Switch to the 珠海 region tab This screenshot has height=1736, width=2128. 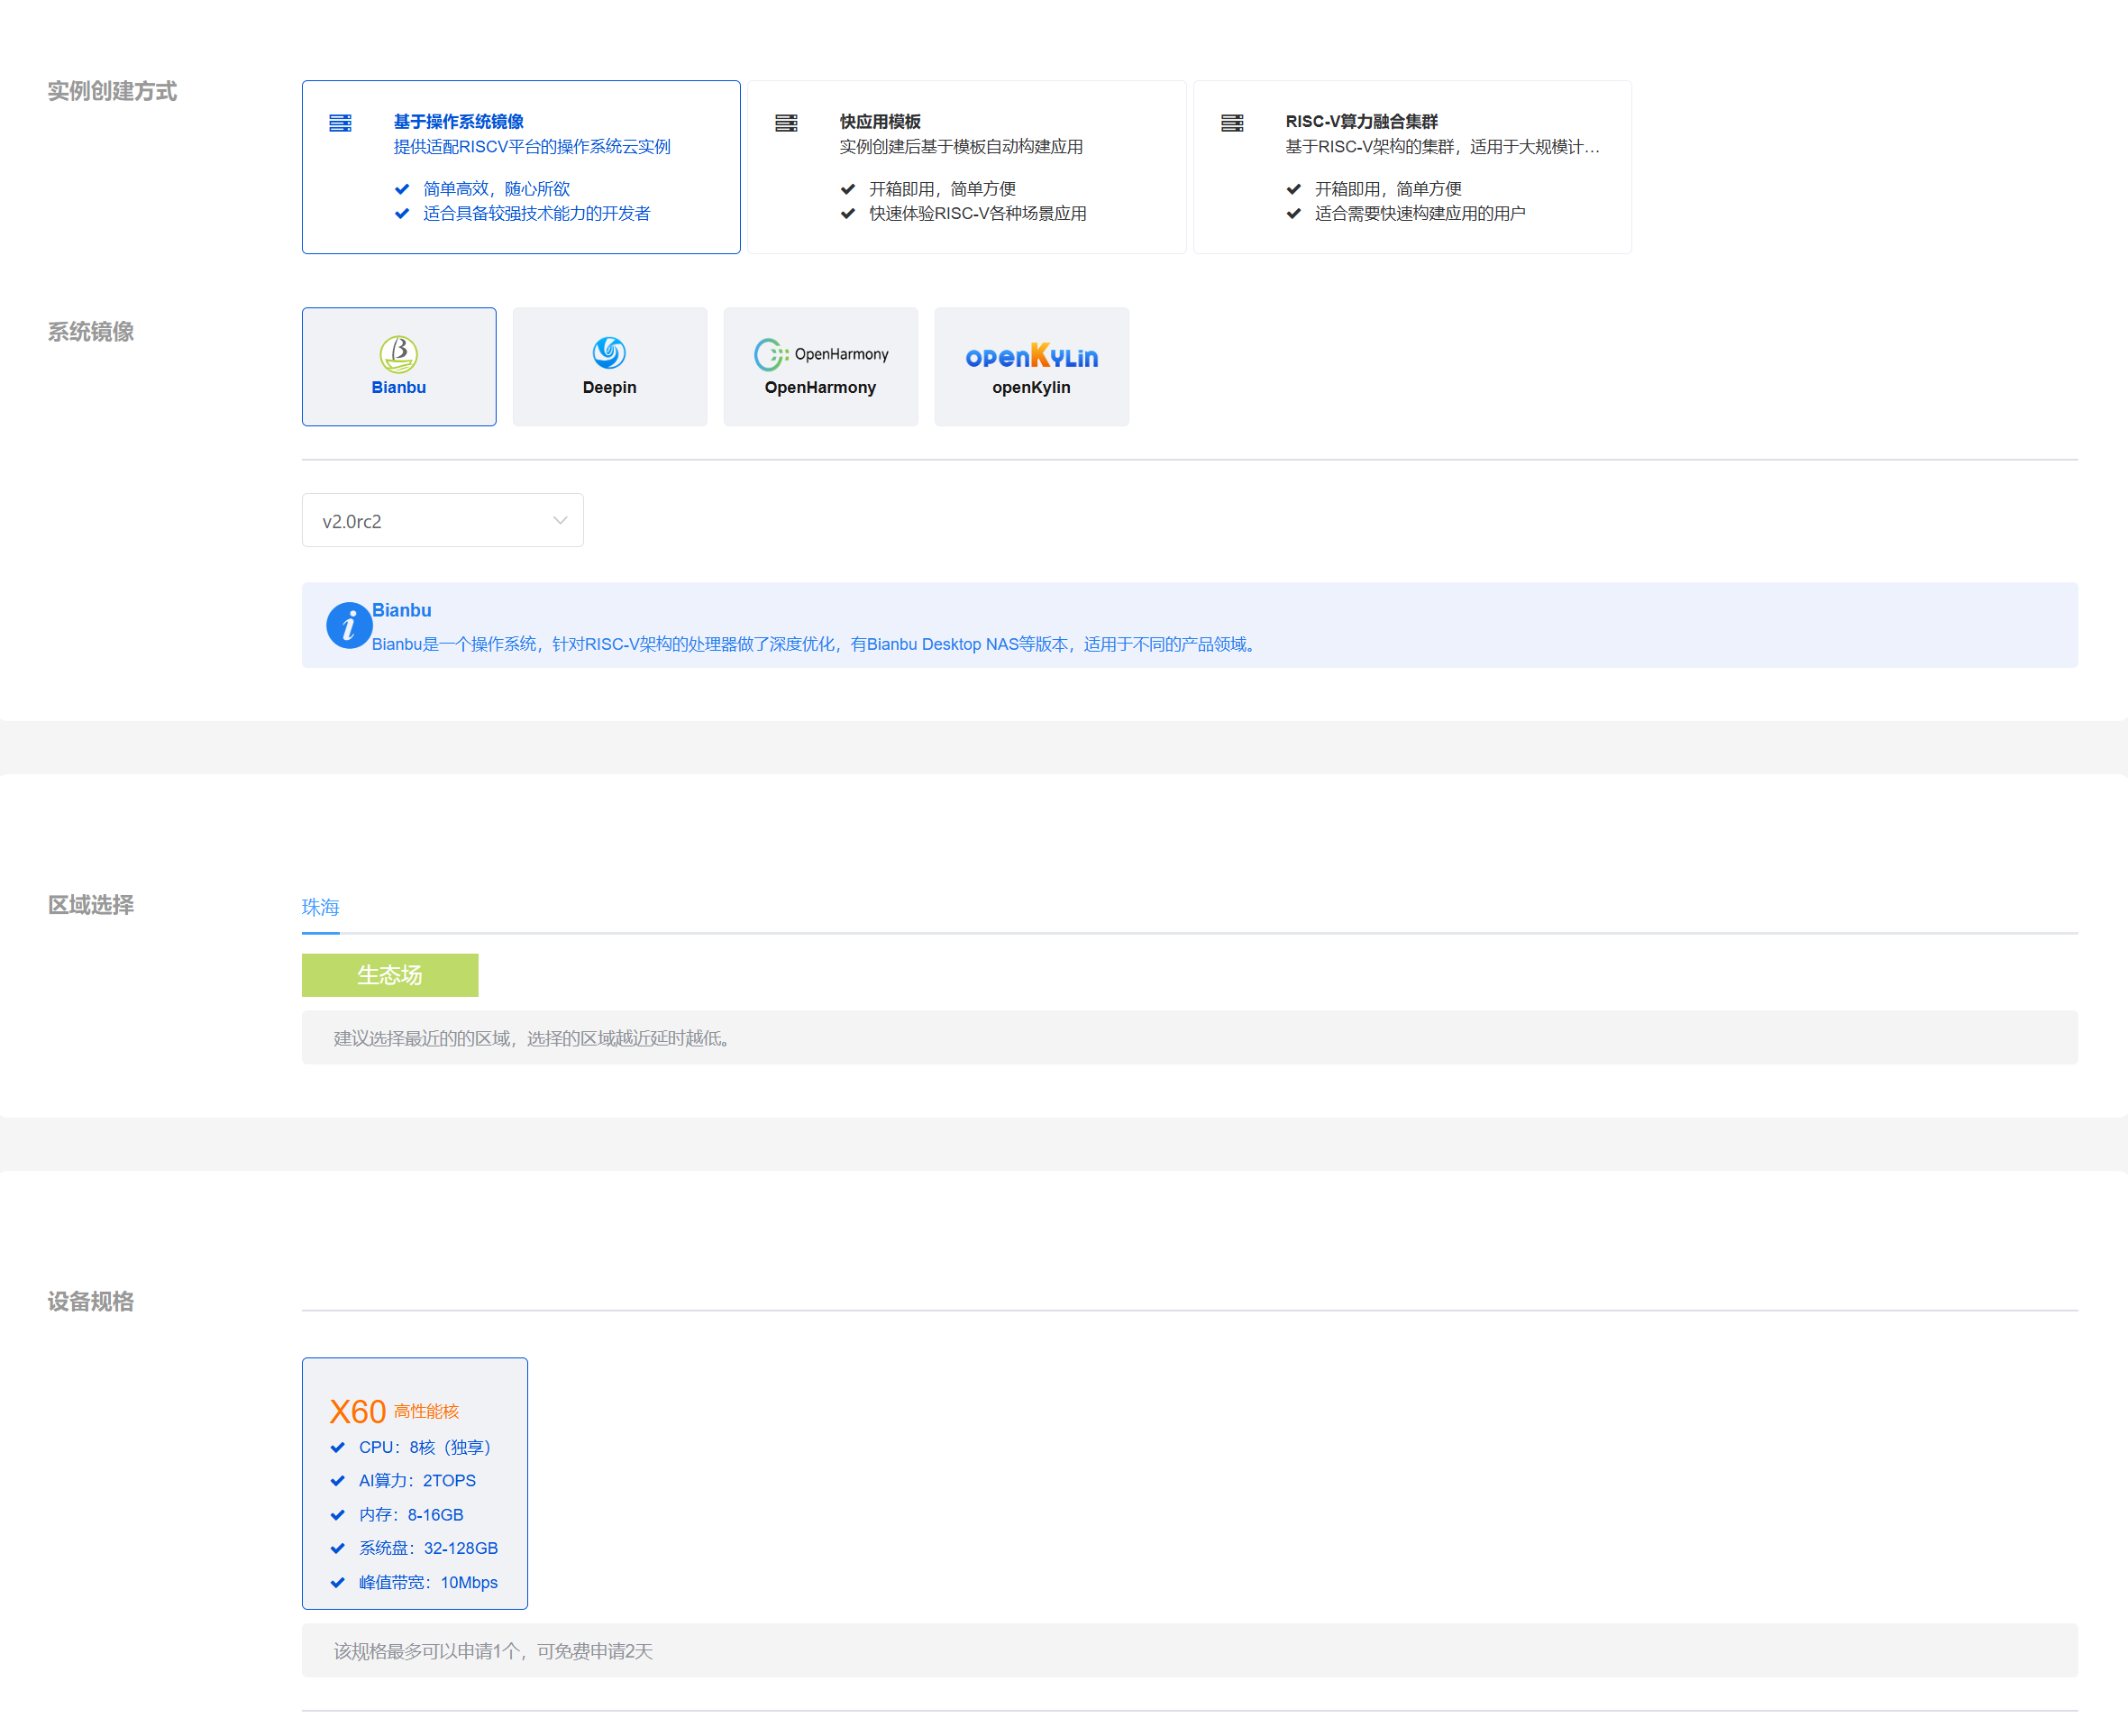coord(320,907)
